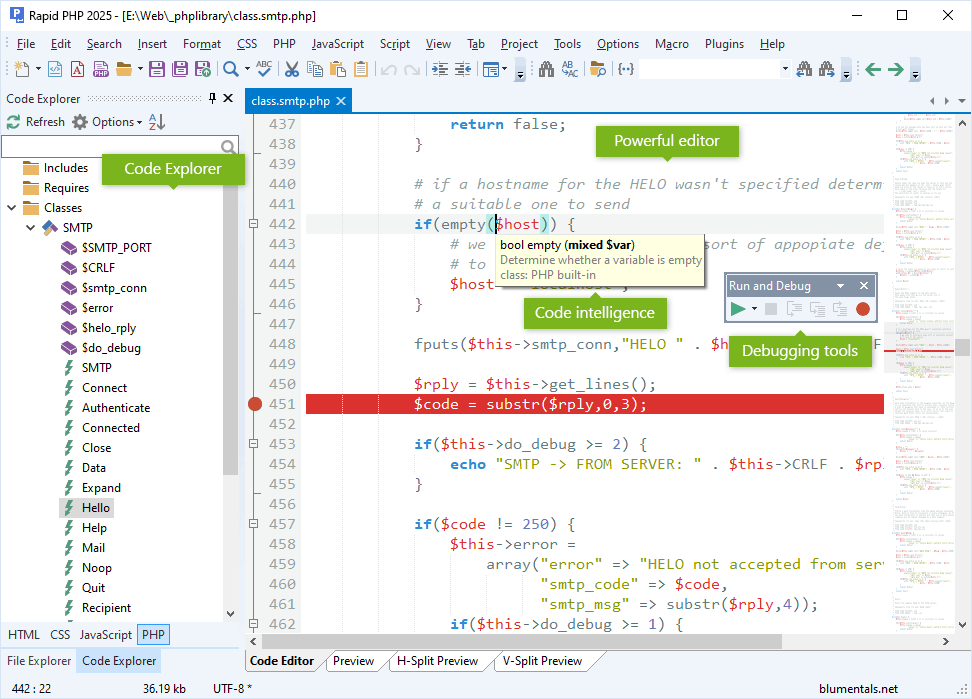The width and height of the screenshot is (972, 699).
Task: Open the Options dropdown in Code Explorer
Action: [112, 122]
